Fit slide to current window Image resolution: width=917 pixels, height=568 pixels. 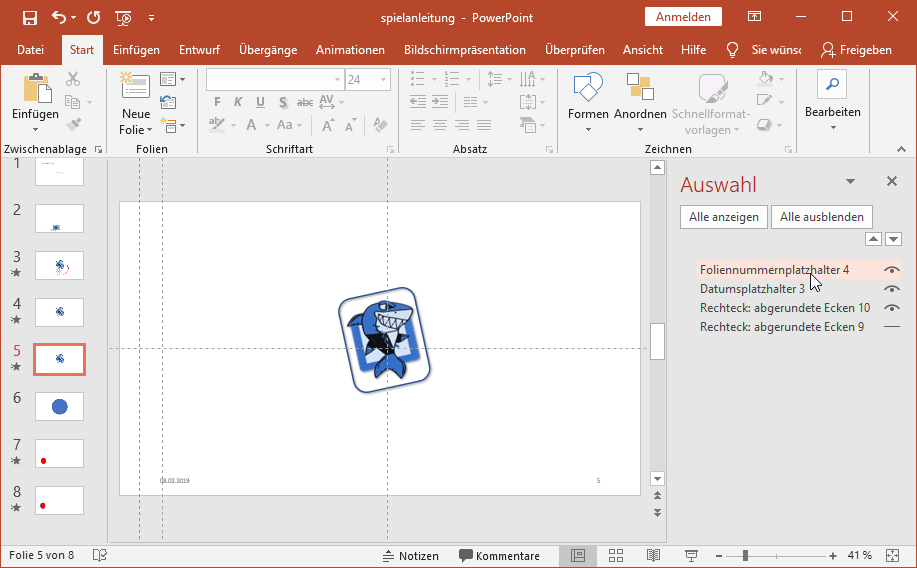pos(892,556)
